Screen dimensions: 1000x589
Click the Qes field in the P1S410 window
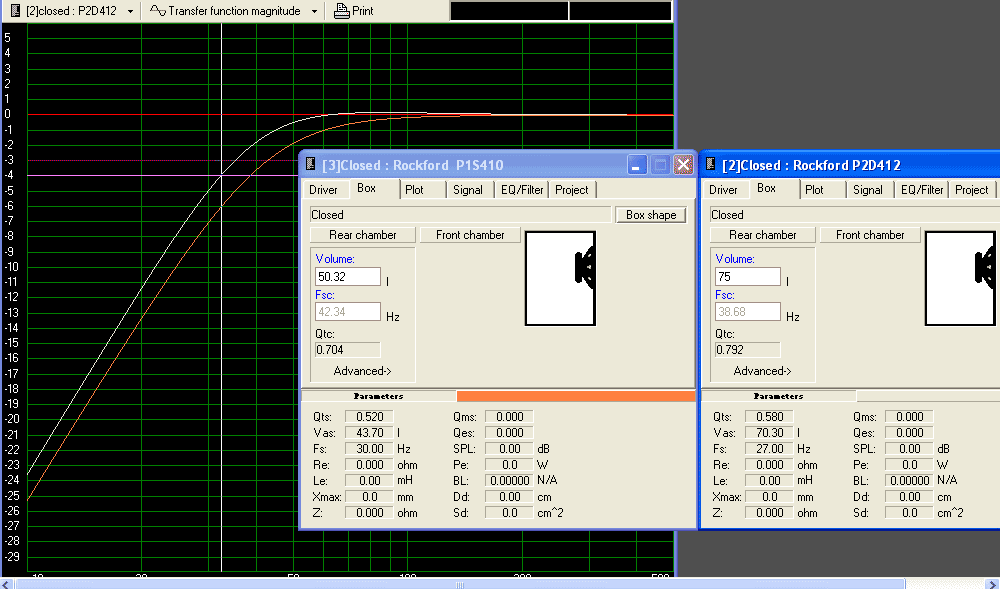pyautogui.click(x=509, y=433)
